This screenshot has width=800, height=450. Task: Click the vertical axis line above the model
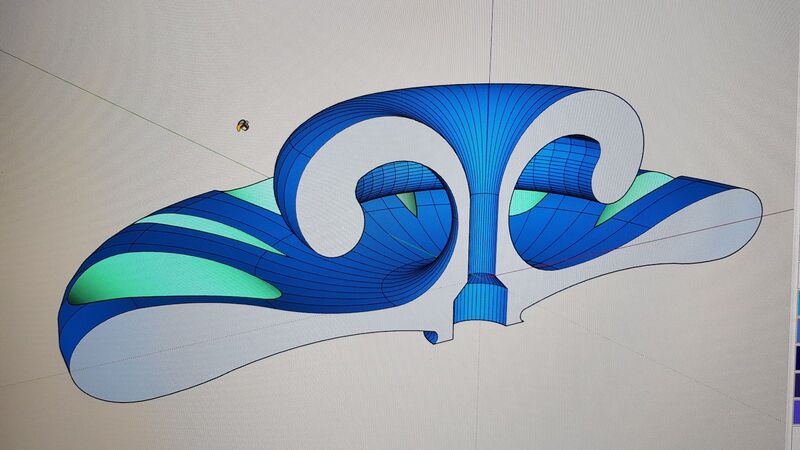pos(491,40)
